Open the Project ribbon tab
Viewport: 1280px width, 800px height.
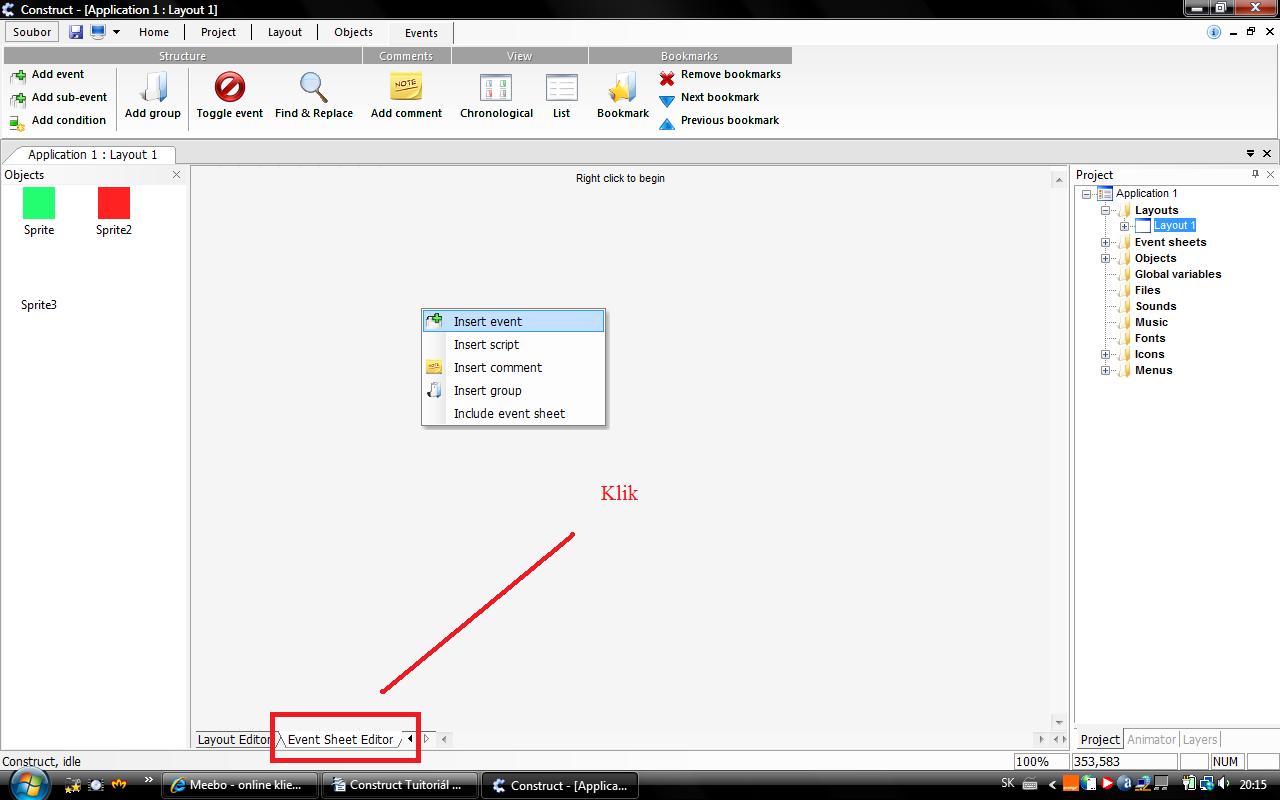218,32
